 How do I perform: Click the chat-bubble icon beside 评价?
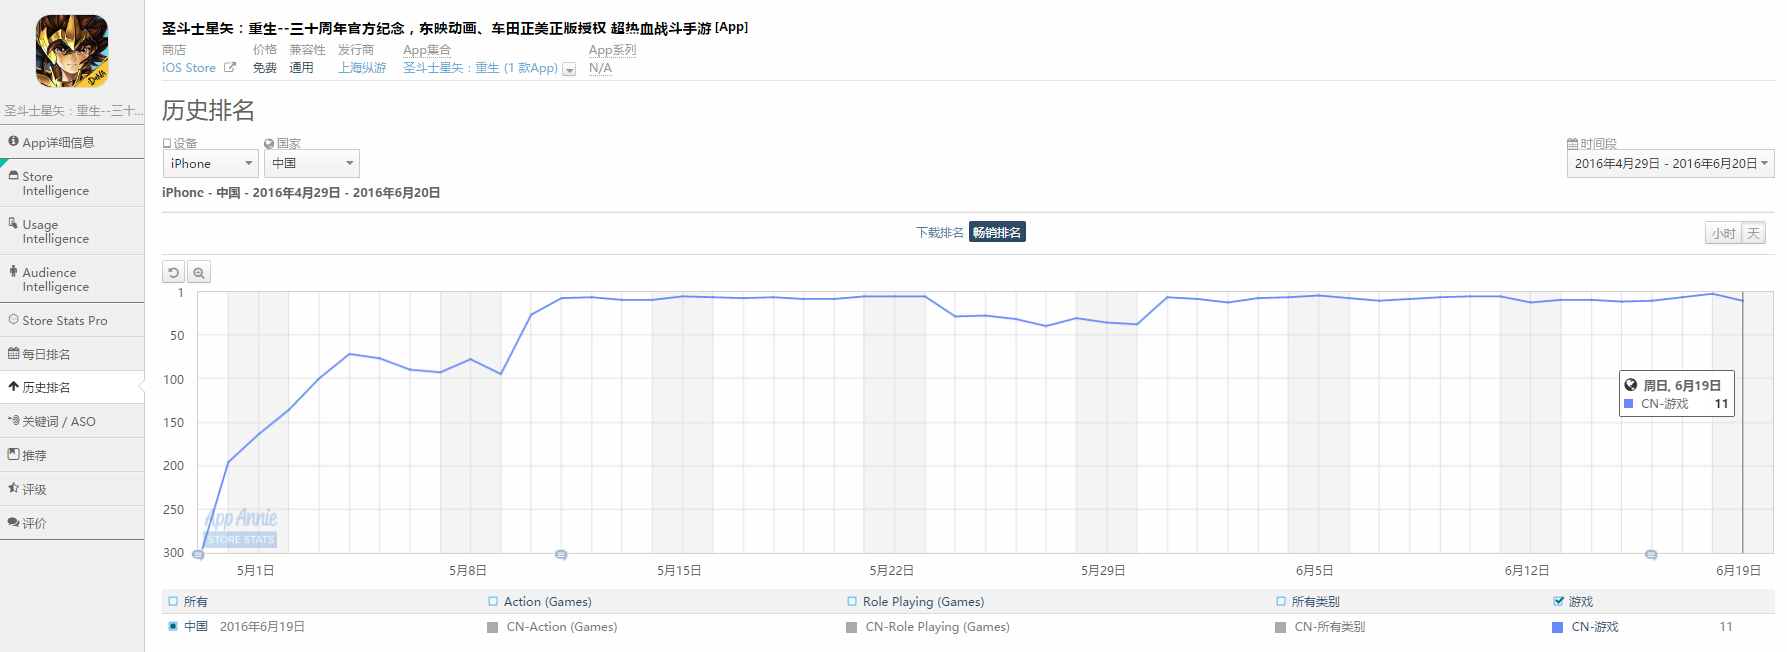tap(14, 522)
